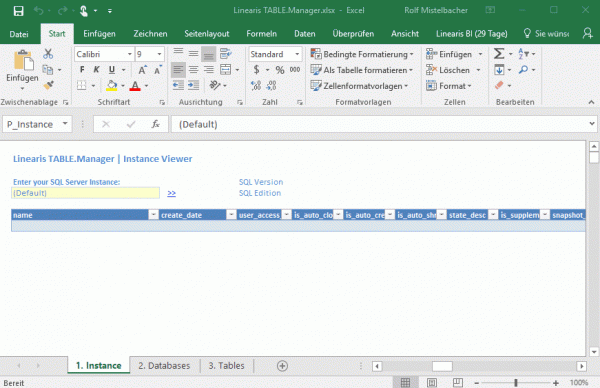Image resolution: width=600 pixels, height=388 pixels.
Task: Open AutoSum sigma function
Action: (499, 54)
